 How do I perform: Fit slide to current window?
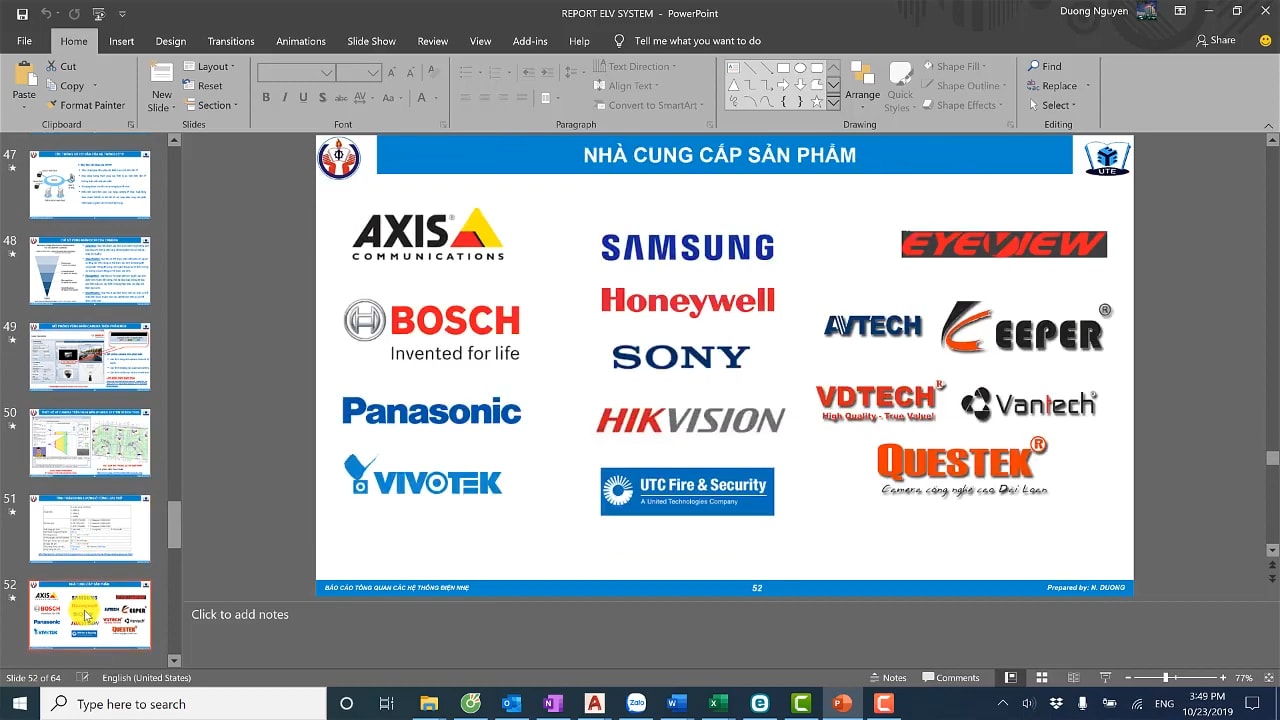pyautogui.click(x=1268, y=678)
